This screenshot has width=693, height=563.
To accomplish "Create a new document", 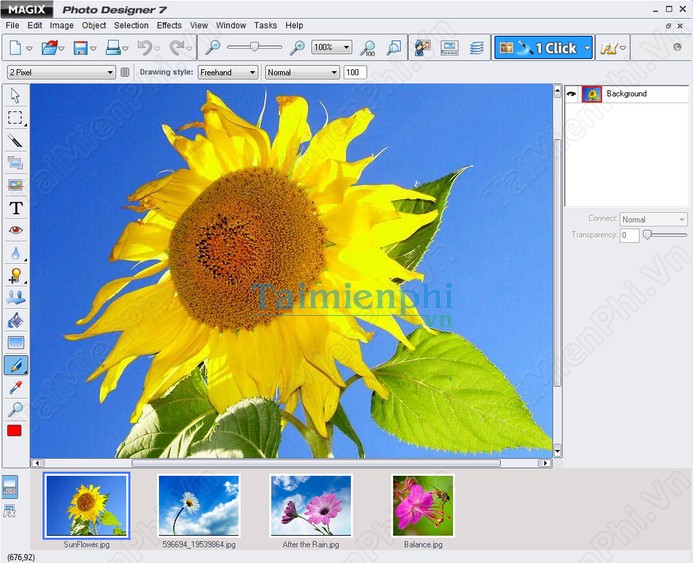I will tap(15, 48).
